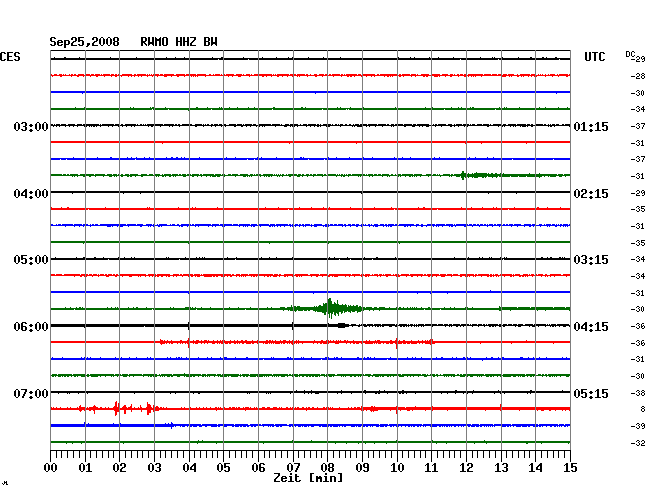The height and width of the screenshot is (494, 650).
Task: Click the station label RWMO HHZ BW
Action: [179, 42]
